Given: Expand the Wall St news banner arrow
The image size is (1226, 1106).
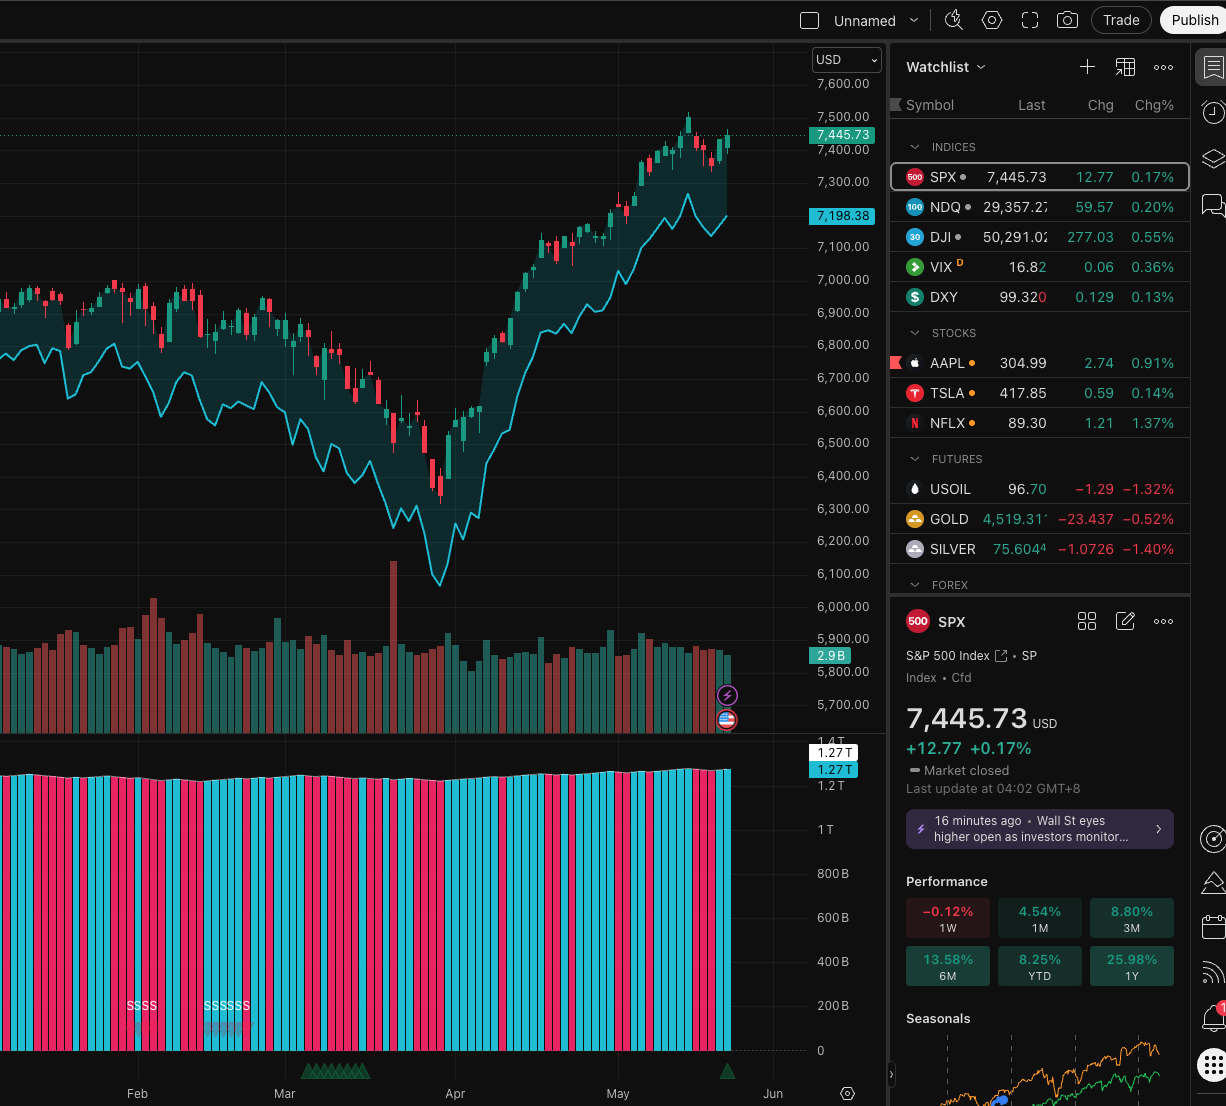Looking at the screenshot, I should [x=1159, y=829].
